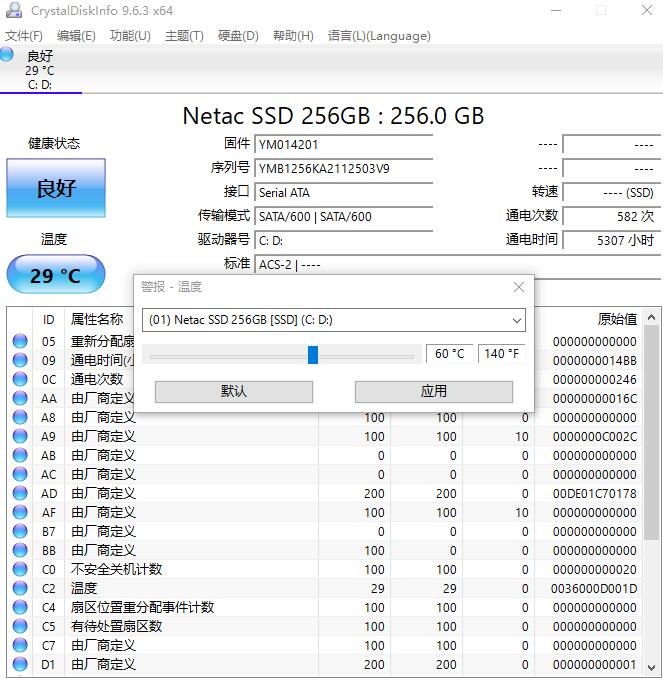The height and width of the screenshot is (680, 663).
Task: Click the drive letter field C: D:
Action: (343, 240)
